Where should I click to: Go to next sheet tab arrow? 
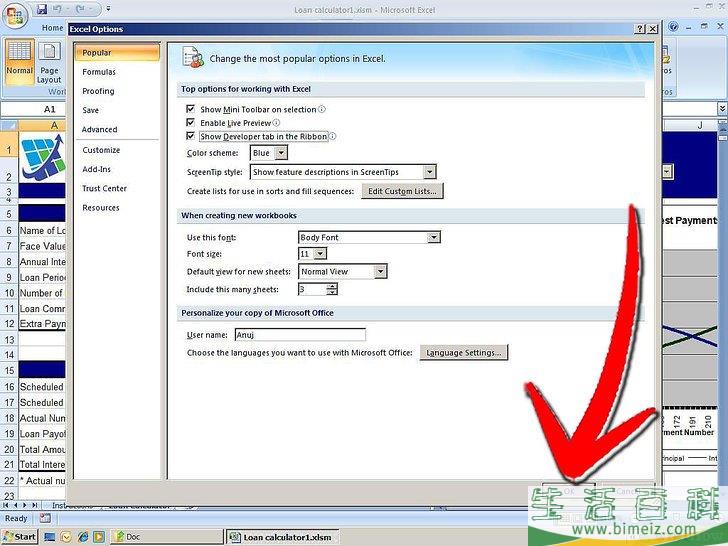[25, 505]
